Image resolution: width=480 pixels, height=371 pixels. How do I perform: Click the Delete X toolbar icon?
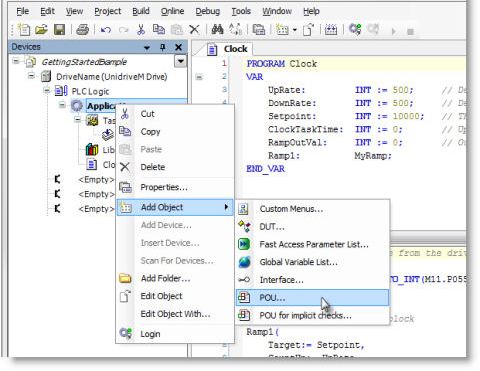[194, 30]
